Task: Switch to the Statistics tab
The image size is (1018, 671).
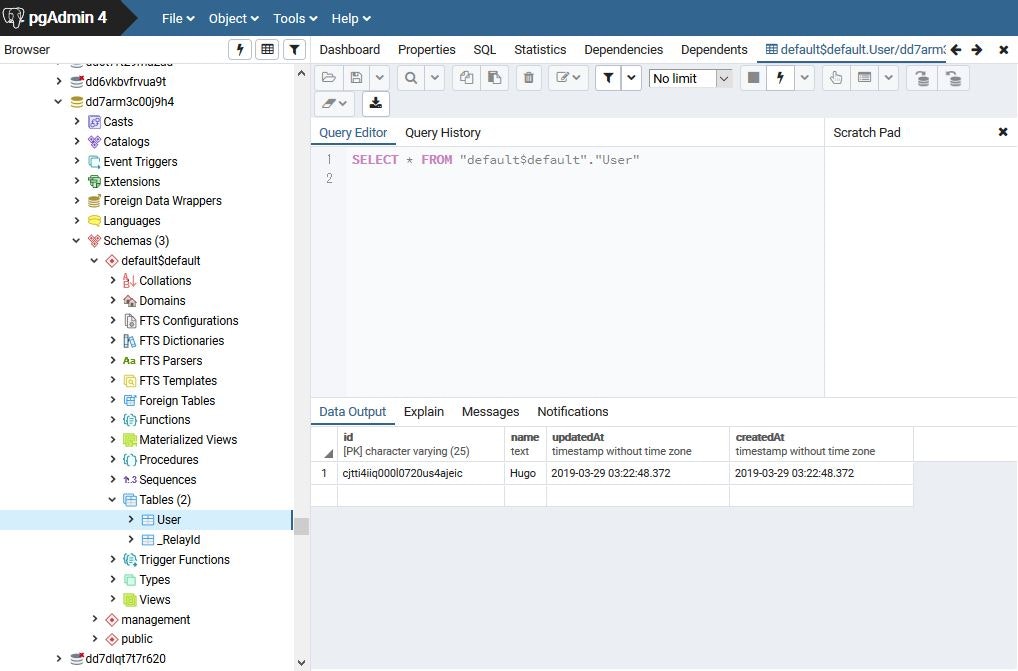Action: pyautogui.click(x=540, y=49)
